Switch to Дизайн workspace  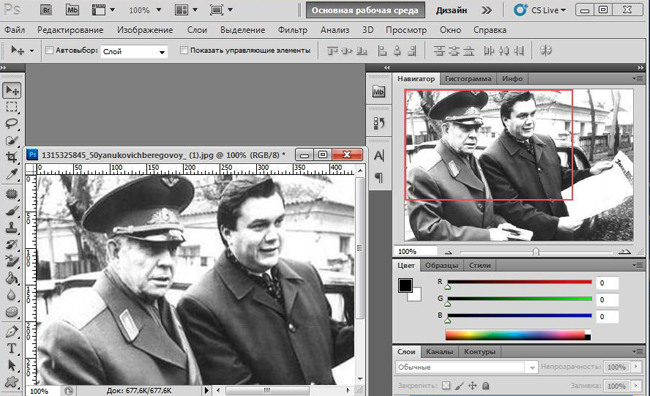451,10
